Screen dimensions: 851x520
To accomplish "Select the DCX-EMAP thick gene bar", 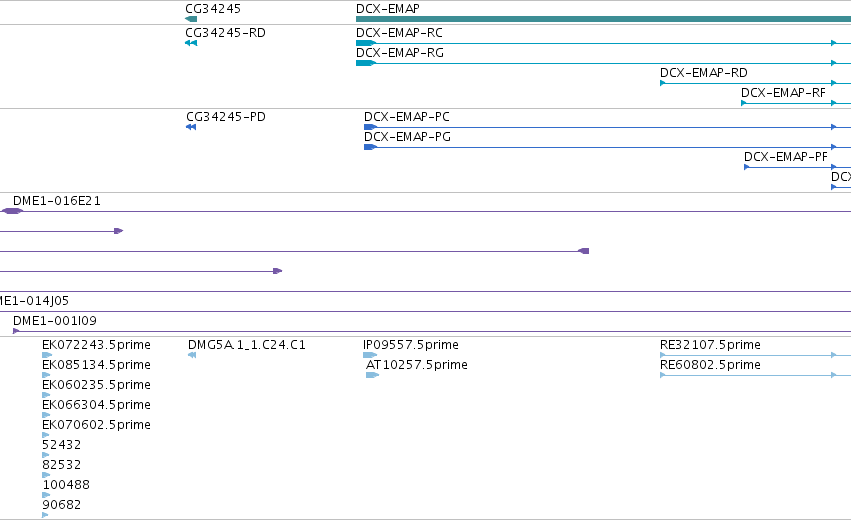I will coord(604,19).
